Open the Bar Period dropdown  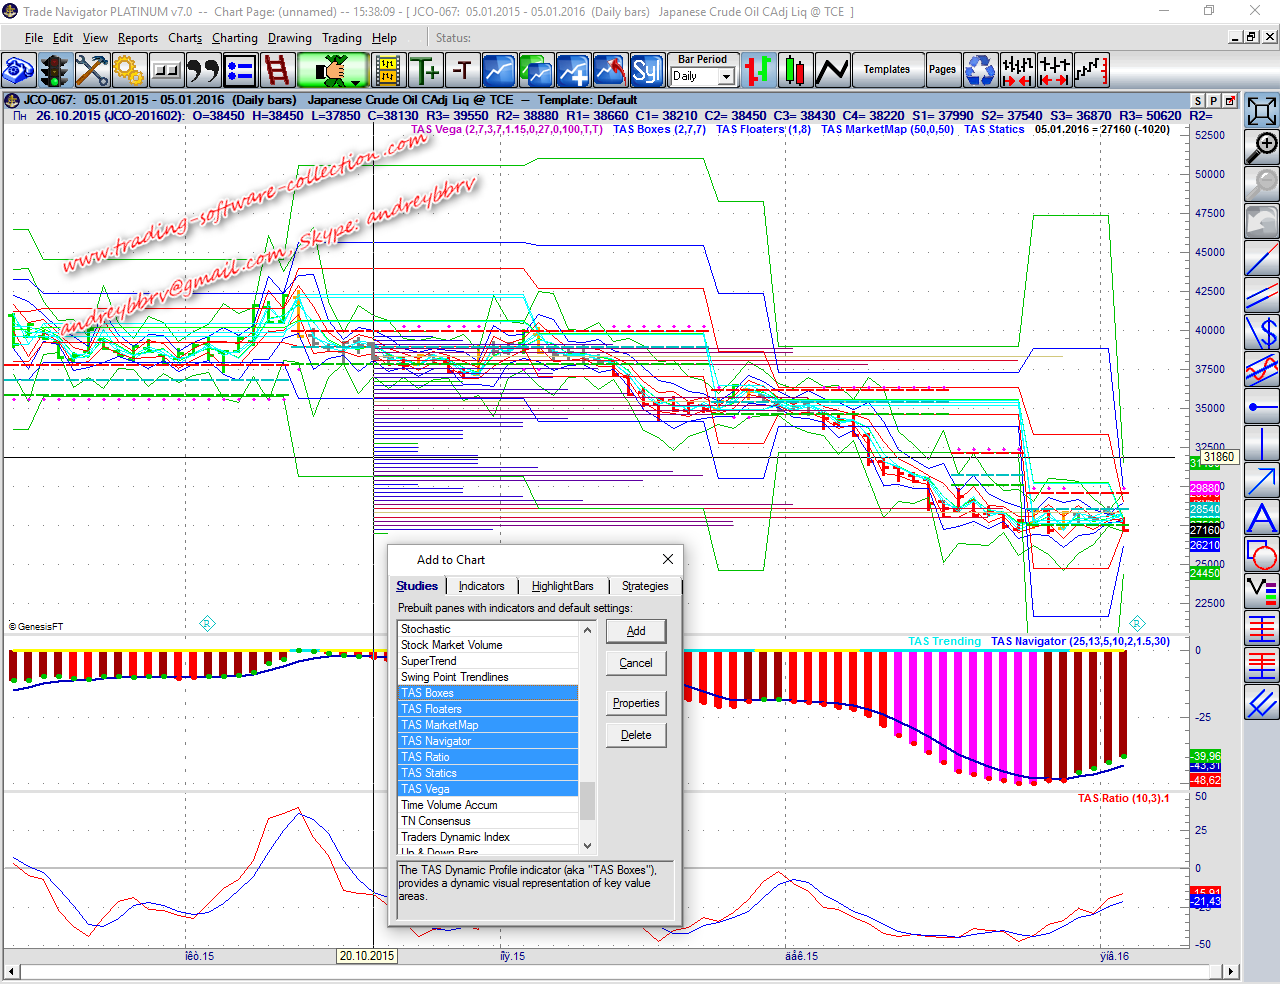pos(726,77)
